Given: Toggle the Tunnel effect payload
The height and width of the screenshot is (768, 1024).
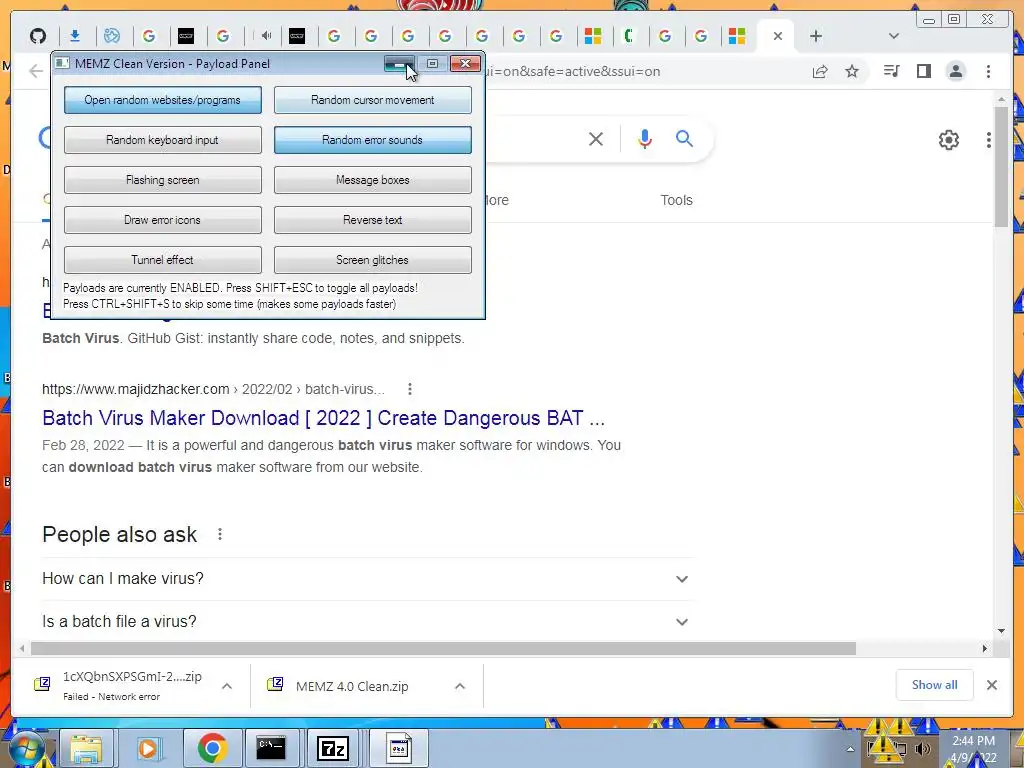Looking at the screenshot, I should pyautogui.click(x=163, y=259).
